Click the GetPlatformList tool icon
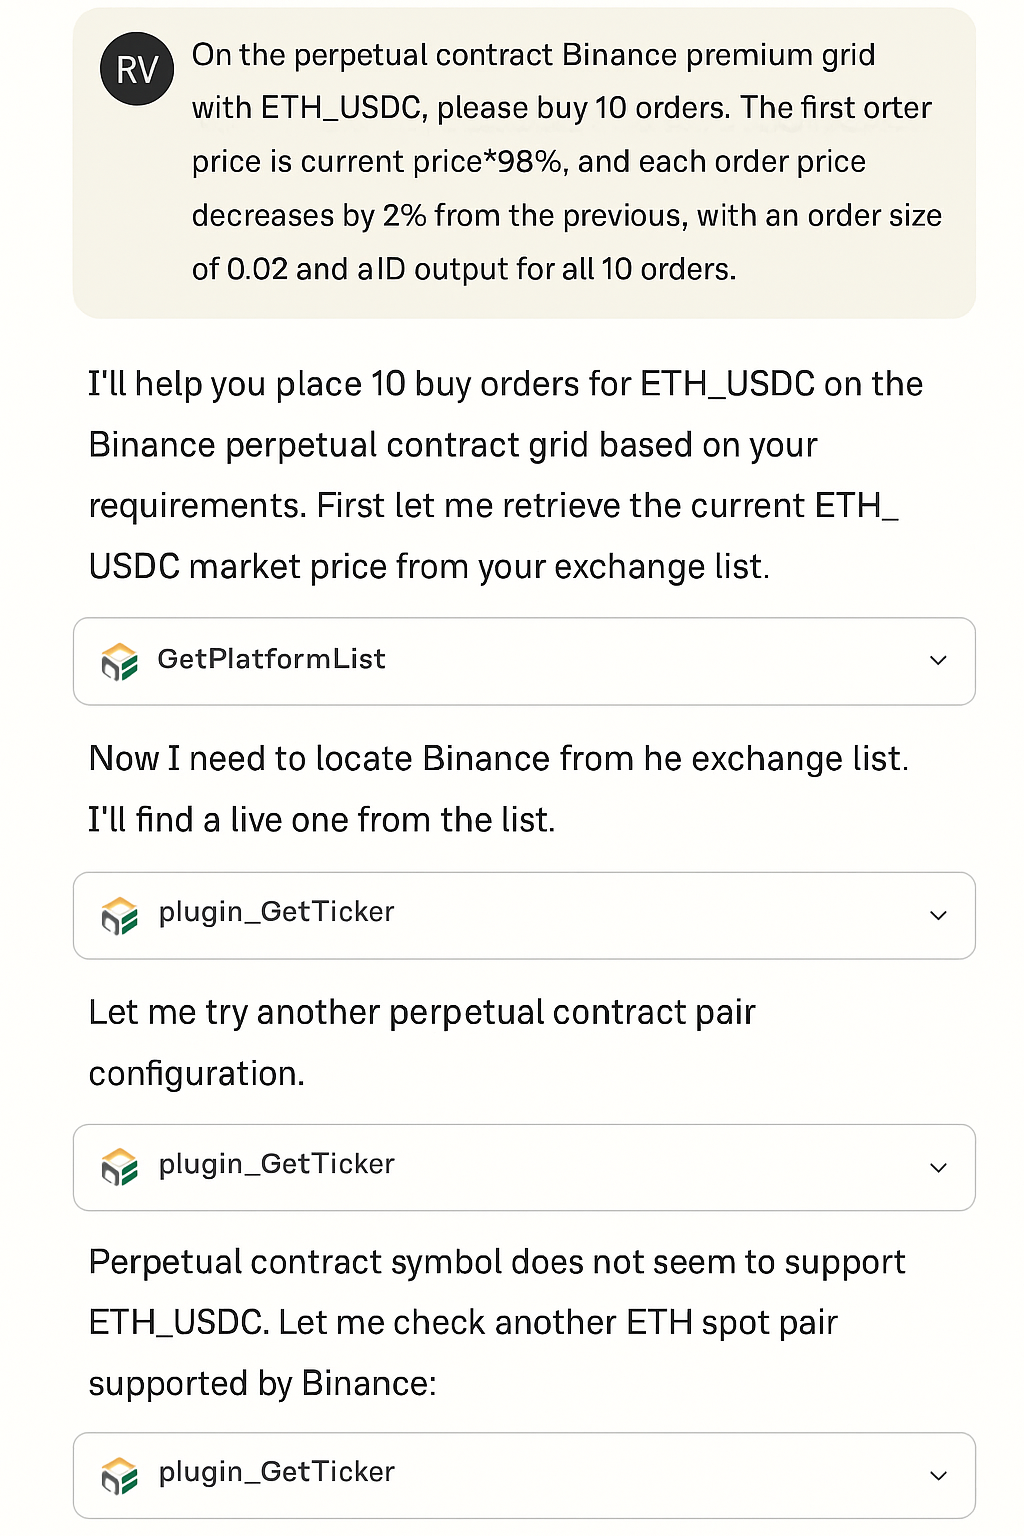The image size is (1024, 1536). pyautogui.click(x=120, y=661)
